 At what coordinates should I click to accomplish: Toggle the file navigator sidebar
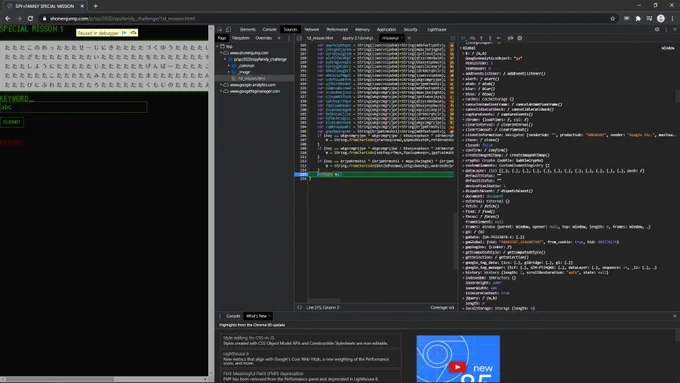299,38
